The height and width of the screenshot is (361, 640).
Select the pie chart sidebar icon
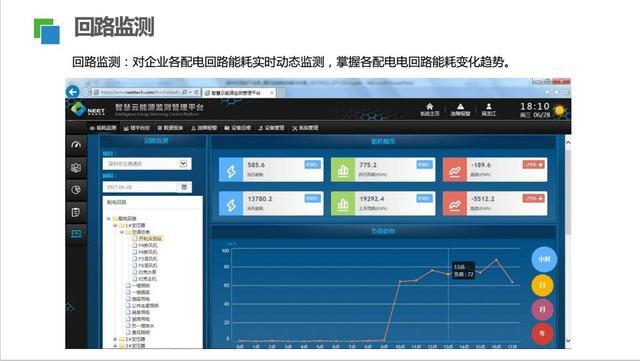click(76, 190)
